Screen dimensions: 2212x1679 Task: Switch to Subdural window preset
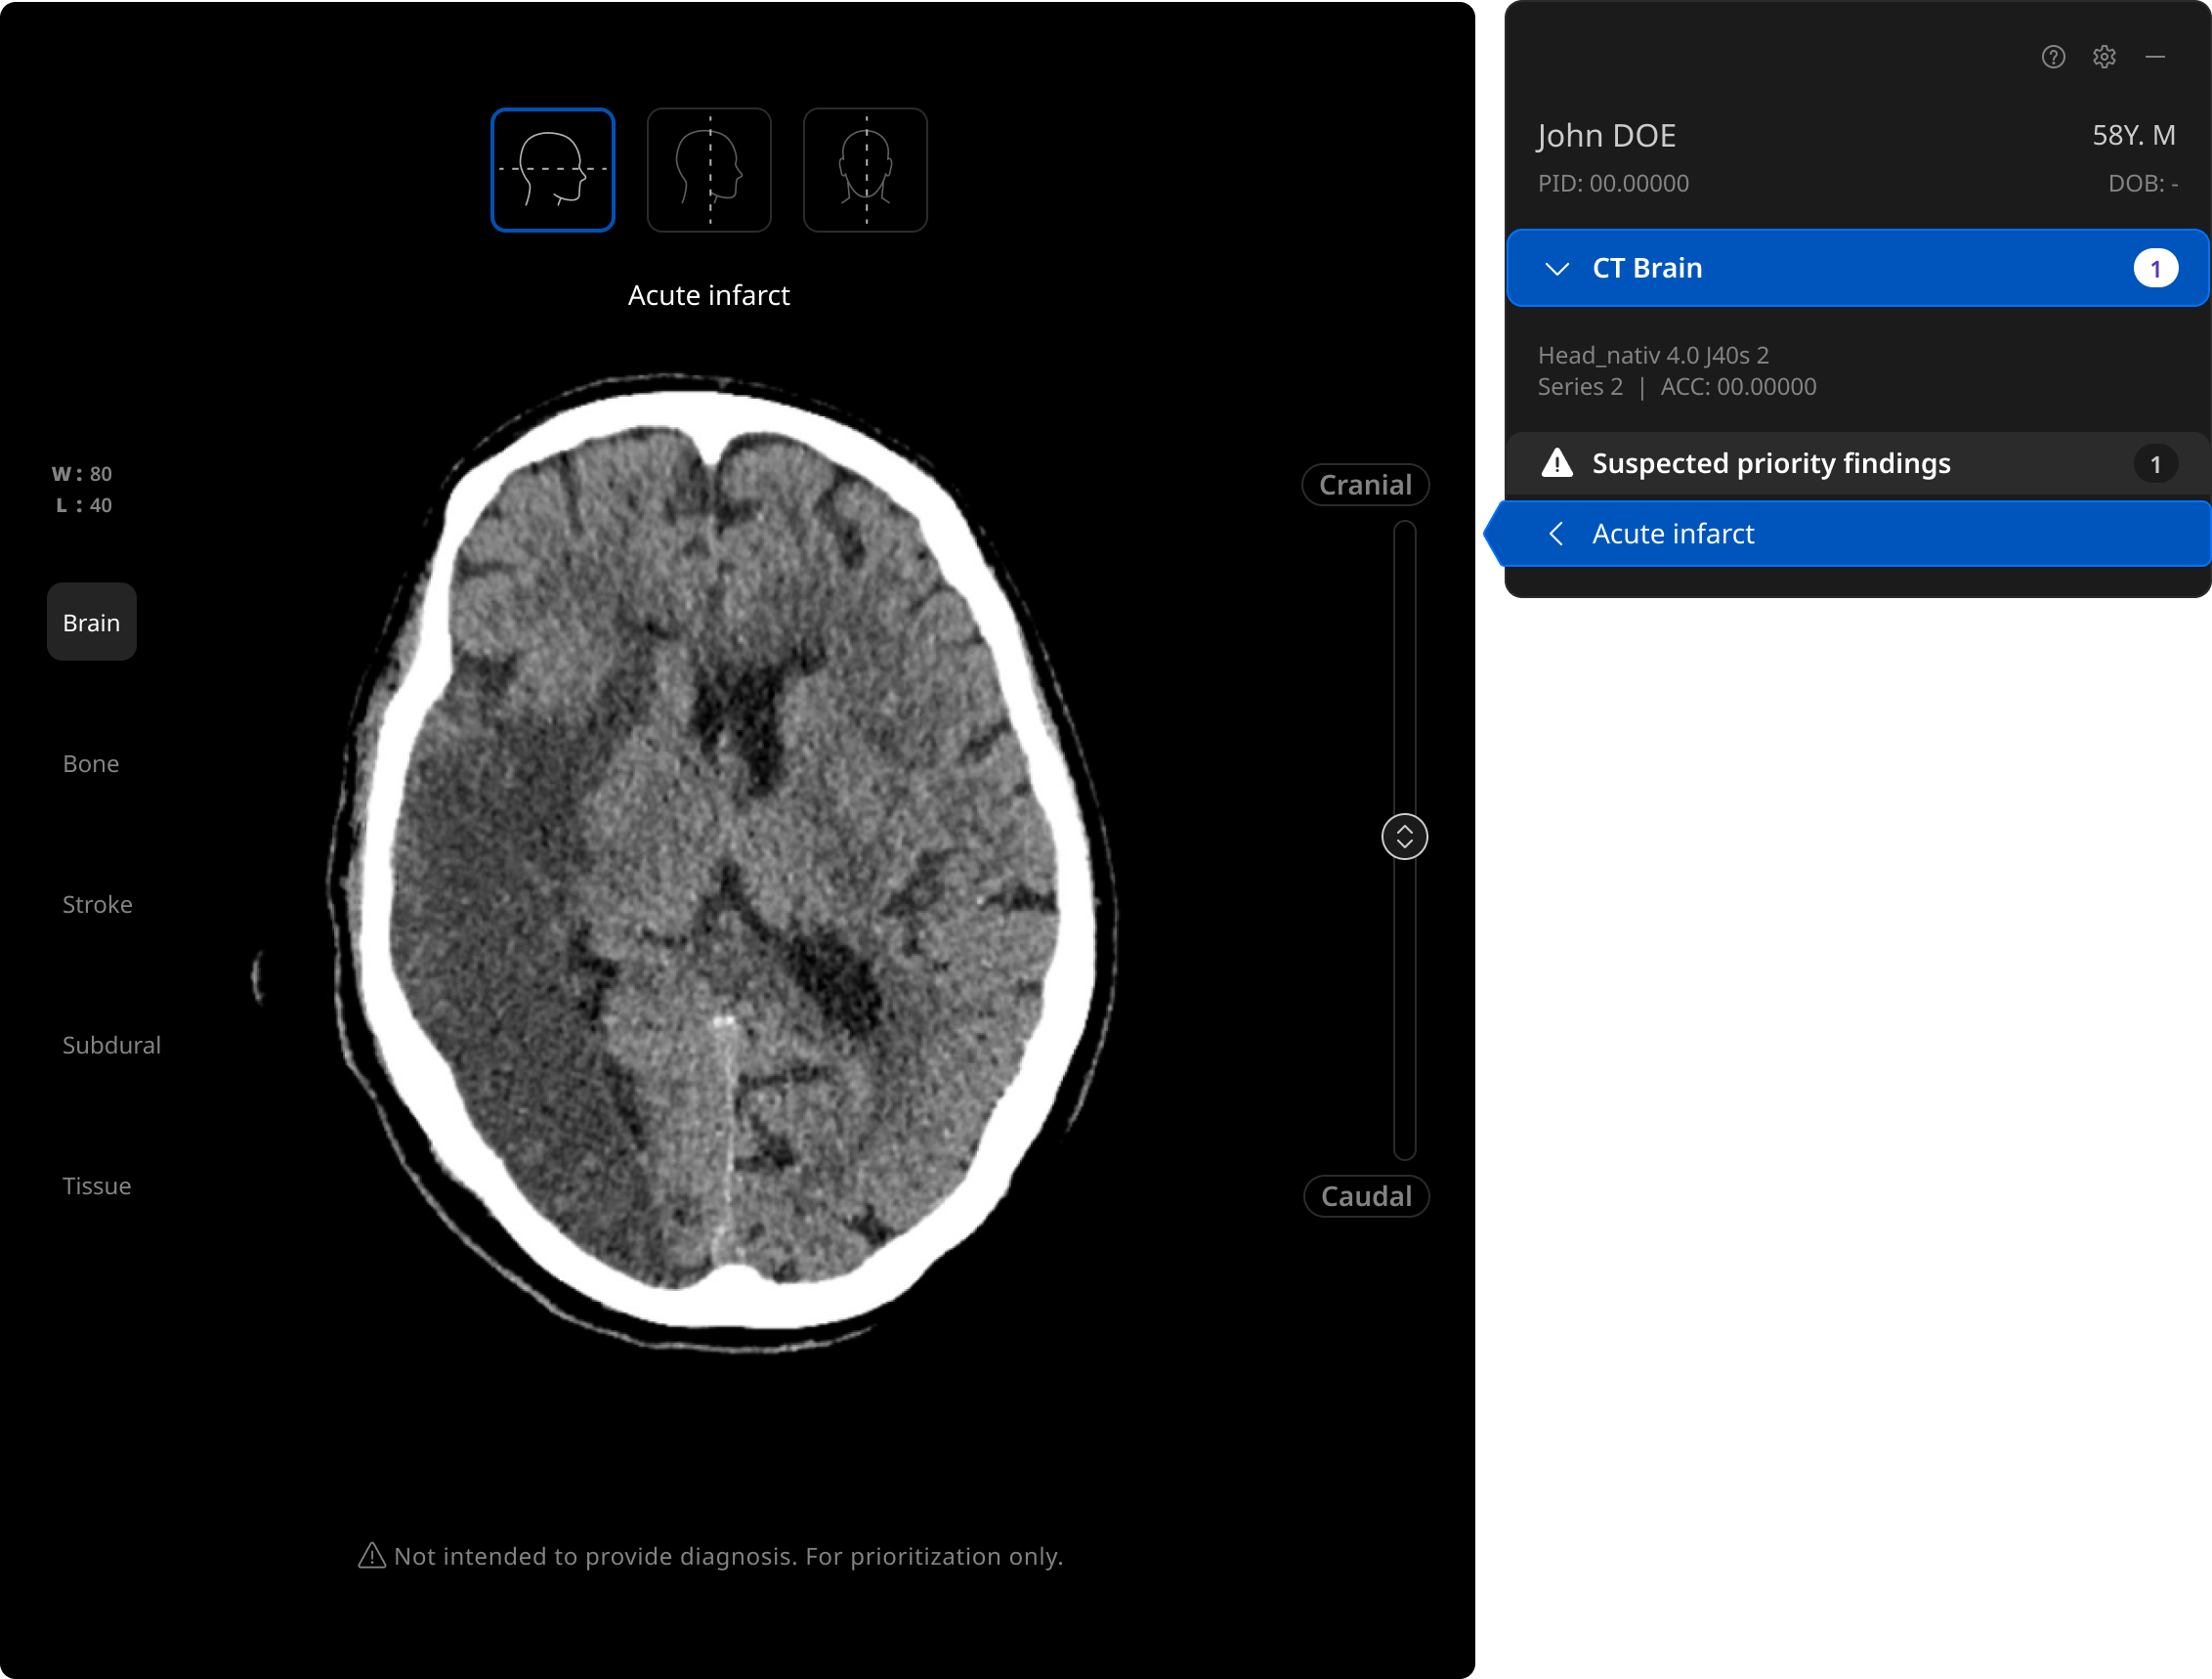111,1045
